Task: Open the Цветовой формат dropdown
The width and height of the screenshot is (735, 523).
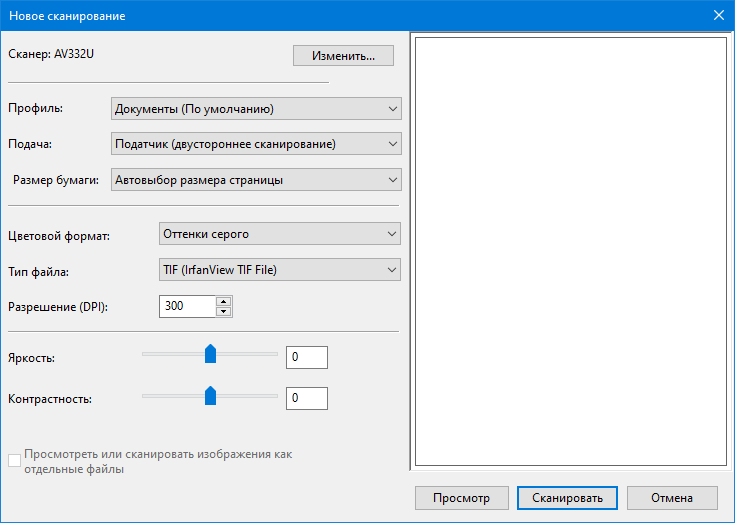Action: pyautogui.click(x=280, y=234)
